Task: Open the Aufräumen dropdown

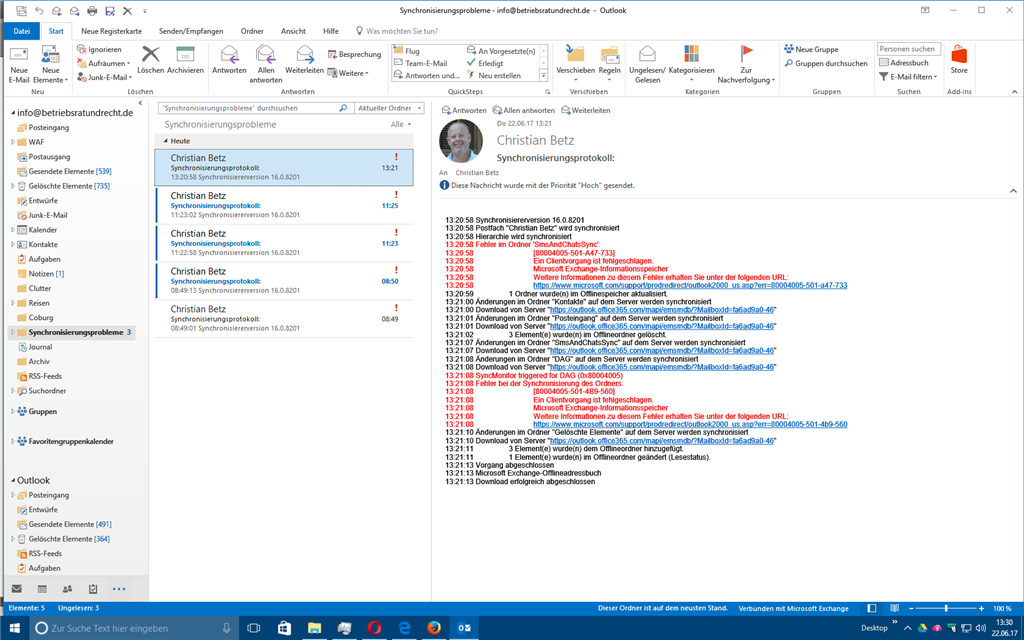Action: click(103, 63)
